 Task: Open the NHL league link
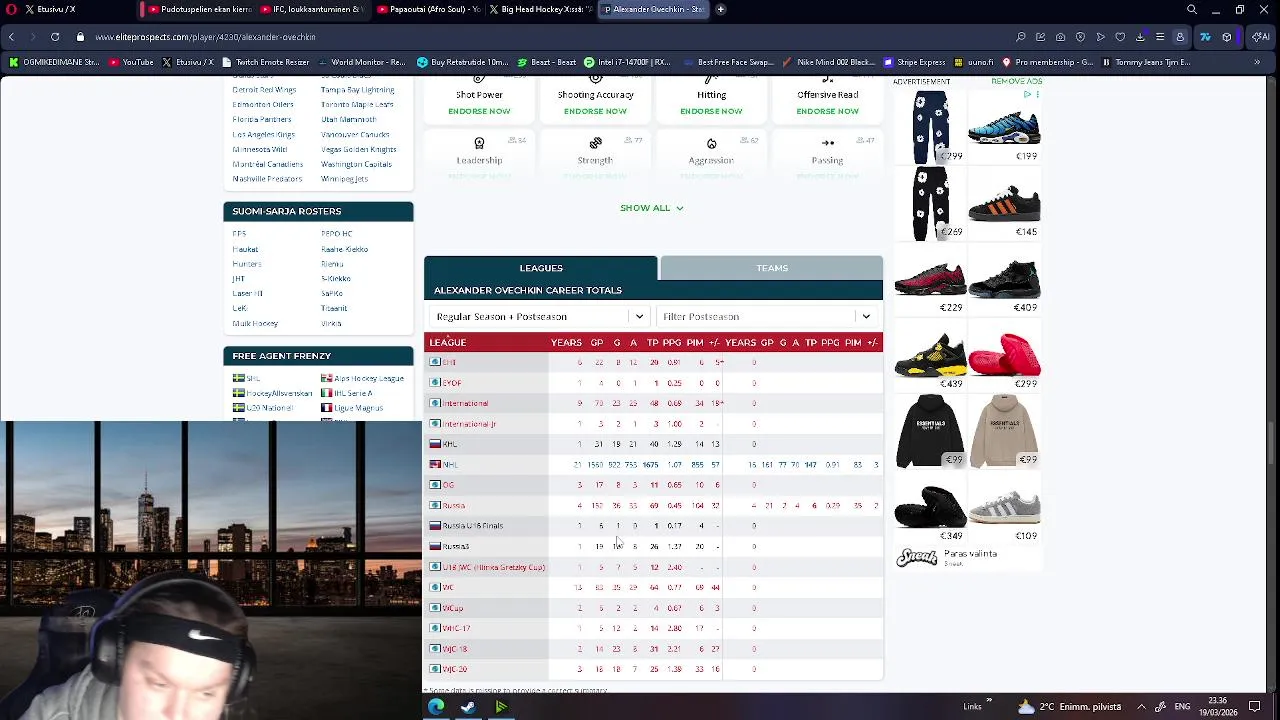pos(450,464)
